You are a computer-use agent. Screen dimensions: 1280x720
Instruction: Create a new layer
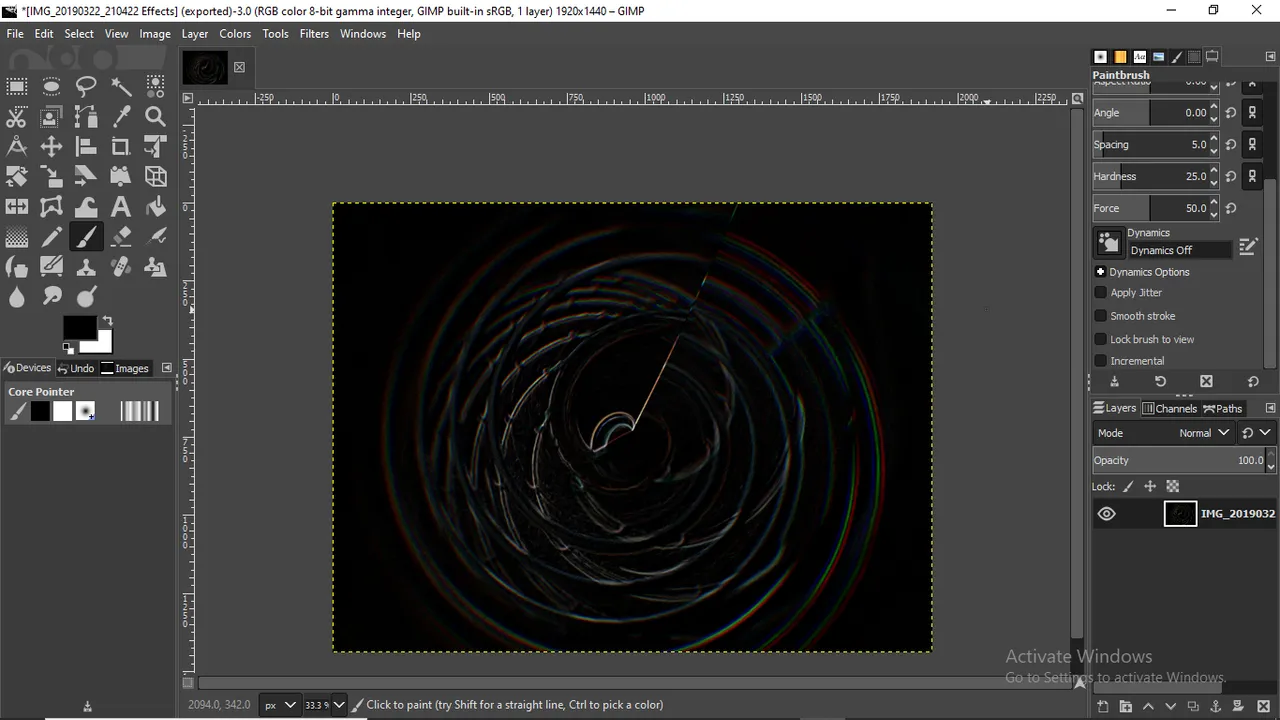coord(1102,706)
